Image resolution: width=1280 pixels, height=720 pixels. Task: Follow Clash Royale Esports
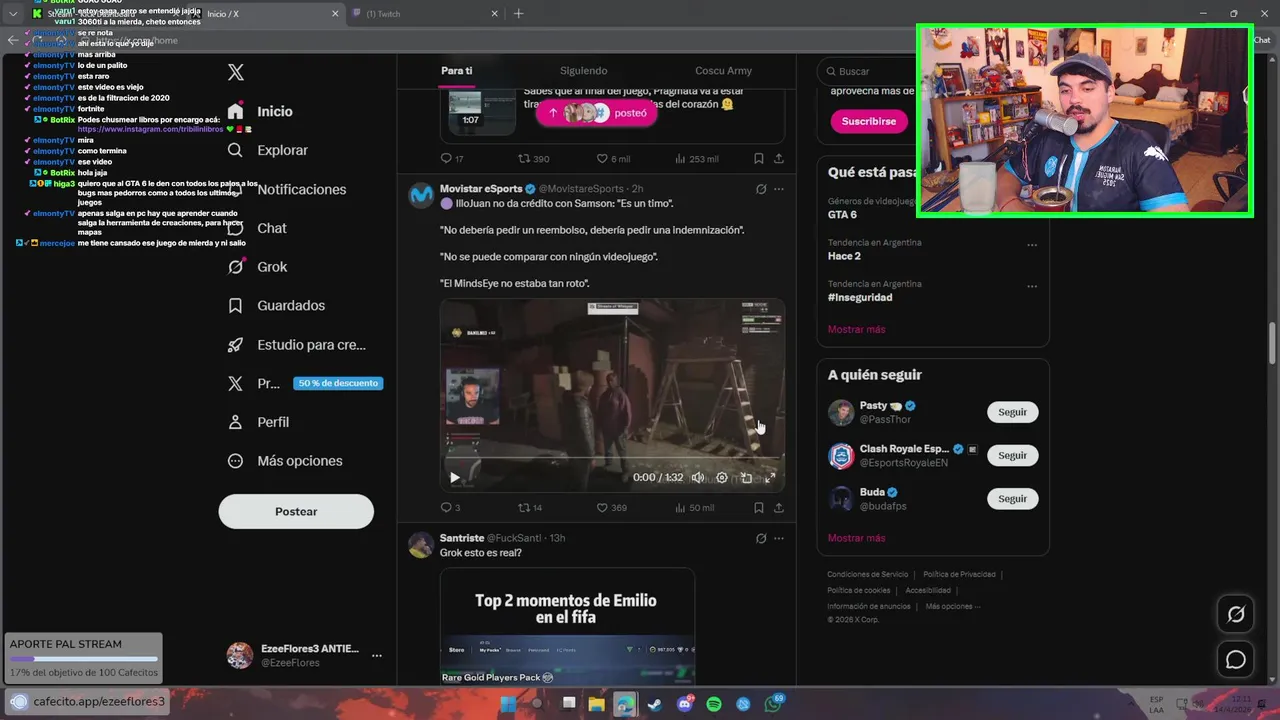tap(1012, 455)
